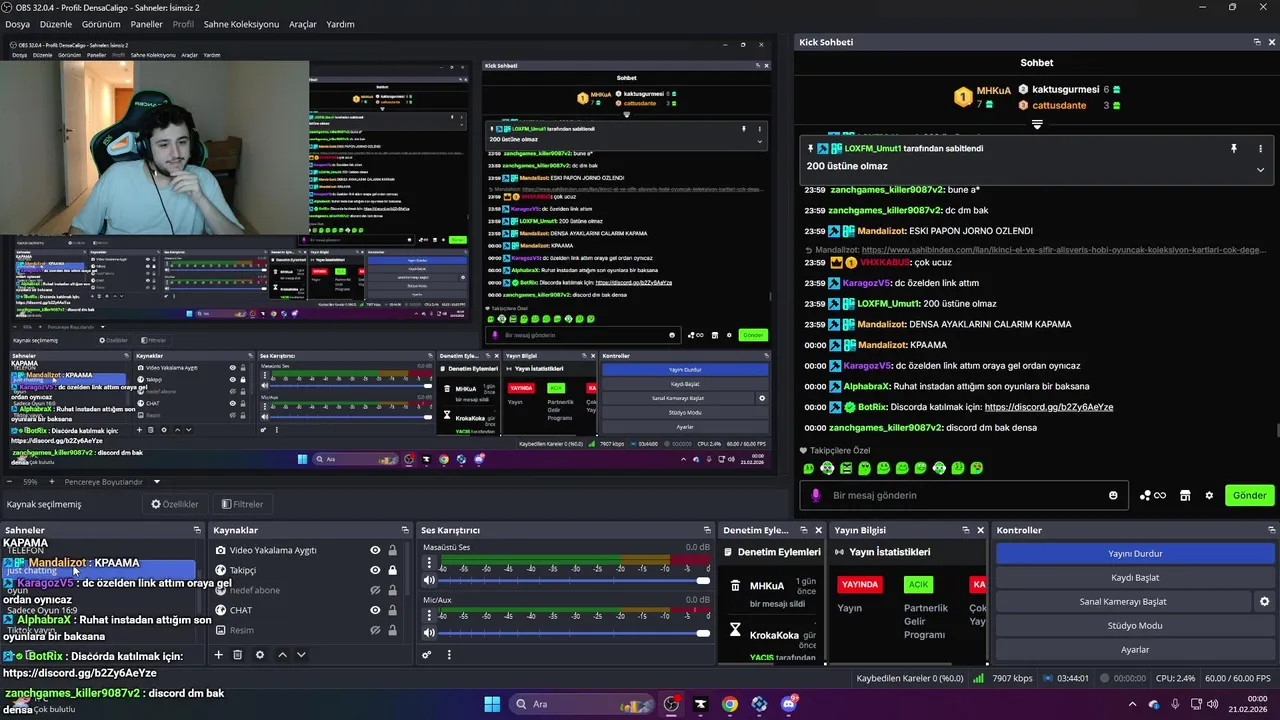Open Filtreler for selected source
The height and width of the screenshot is (720, 1280).
pos(243,504)
